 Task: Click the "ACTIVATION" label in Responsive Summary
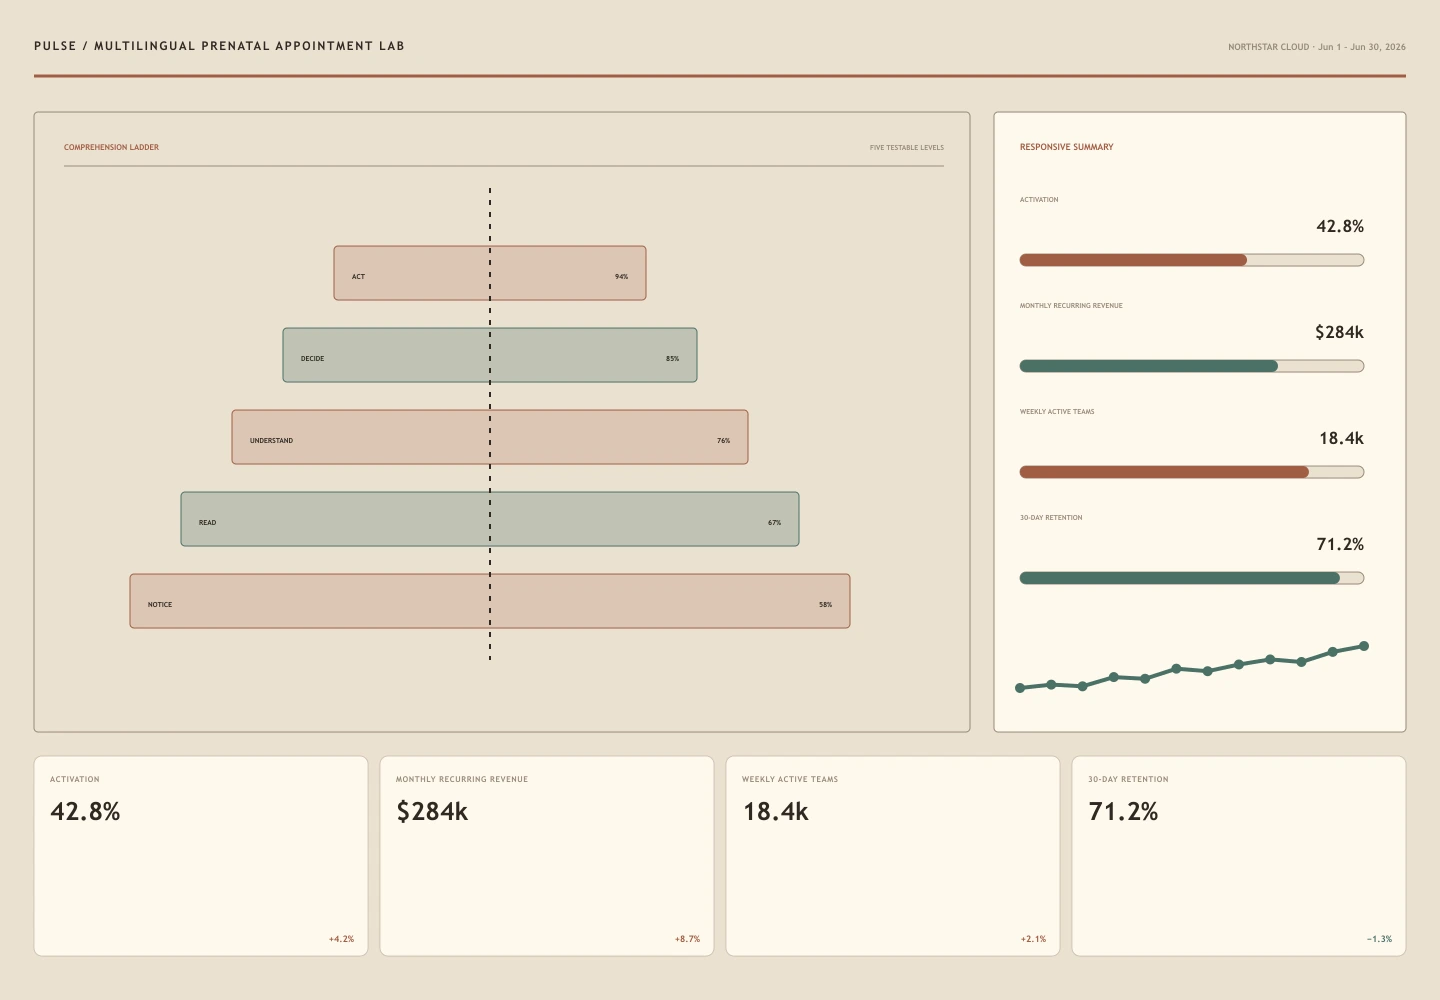(x=1039, y=200)
